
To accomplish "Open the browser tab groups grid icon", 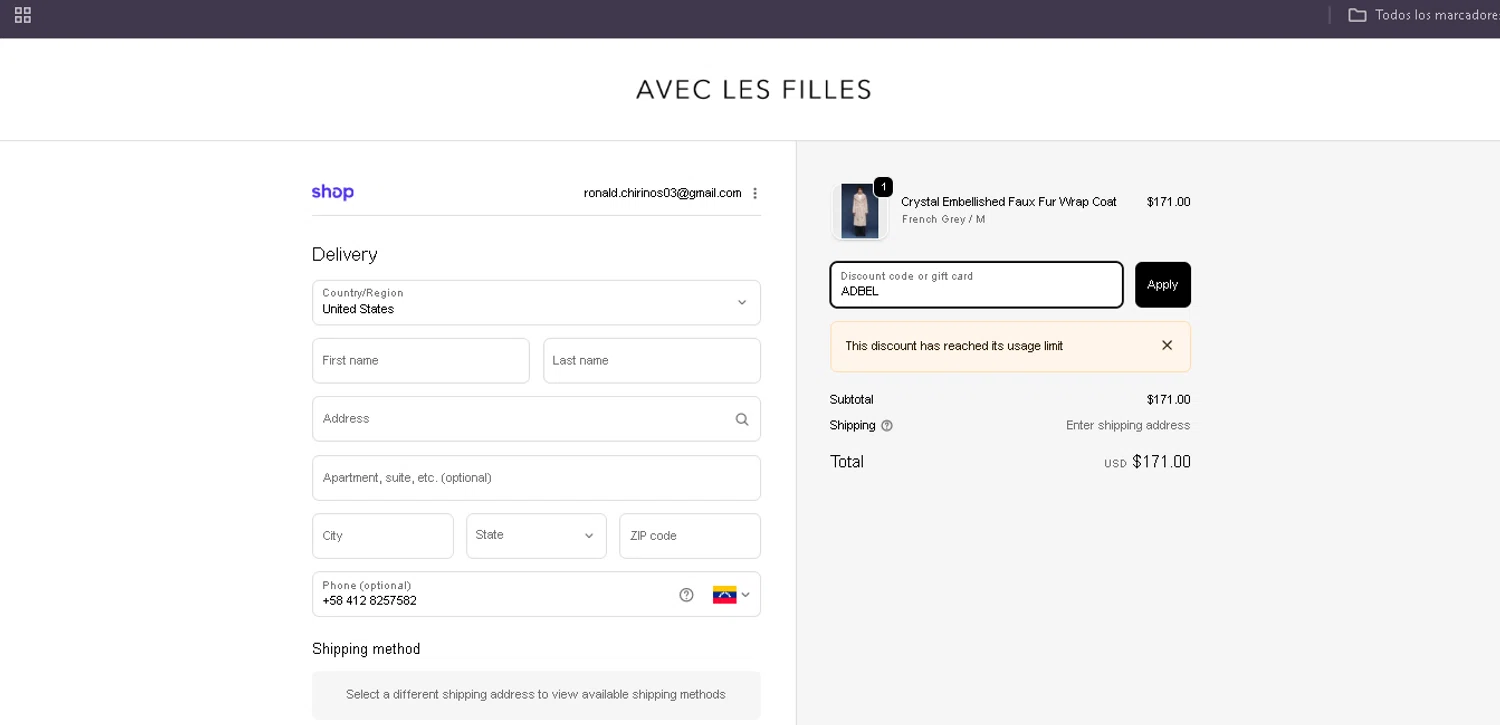I will point(23,15).
